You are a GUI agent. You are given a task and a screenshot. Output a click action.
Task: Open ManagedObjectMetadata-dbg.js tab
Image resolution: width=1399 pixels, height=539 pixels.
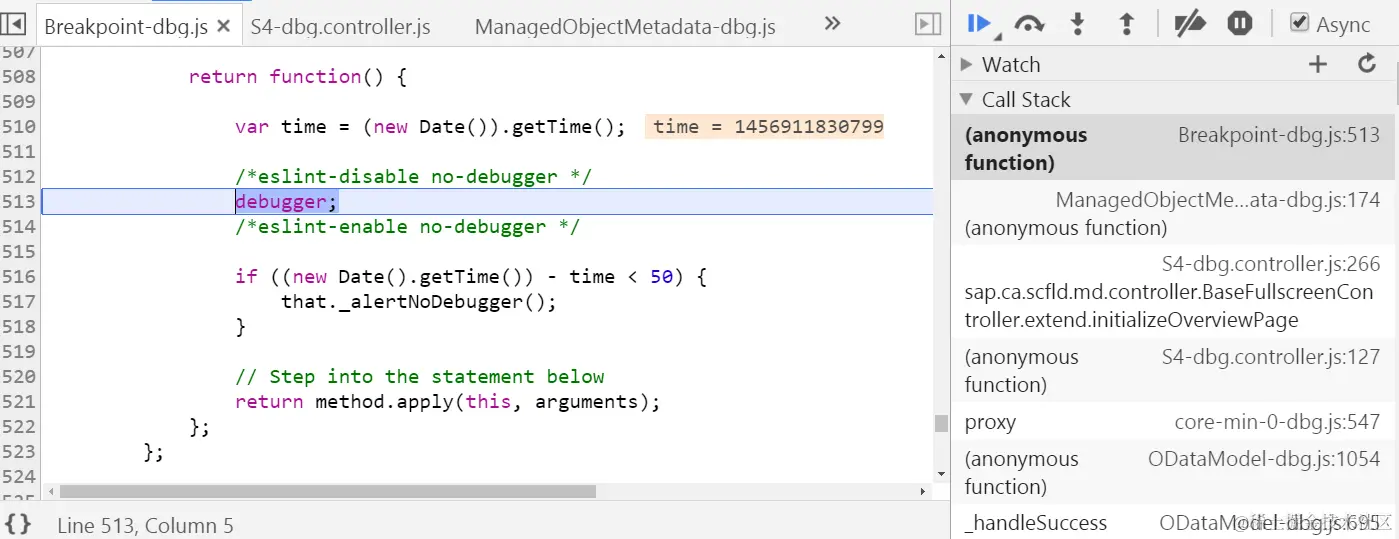[x=625, y=27]
